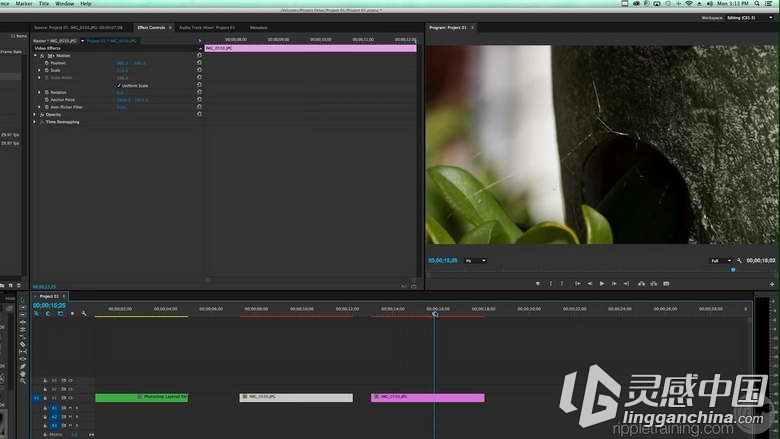Click the Export Frame camera icon

pos(666,284)
